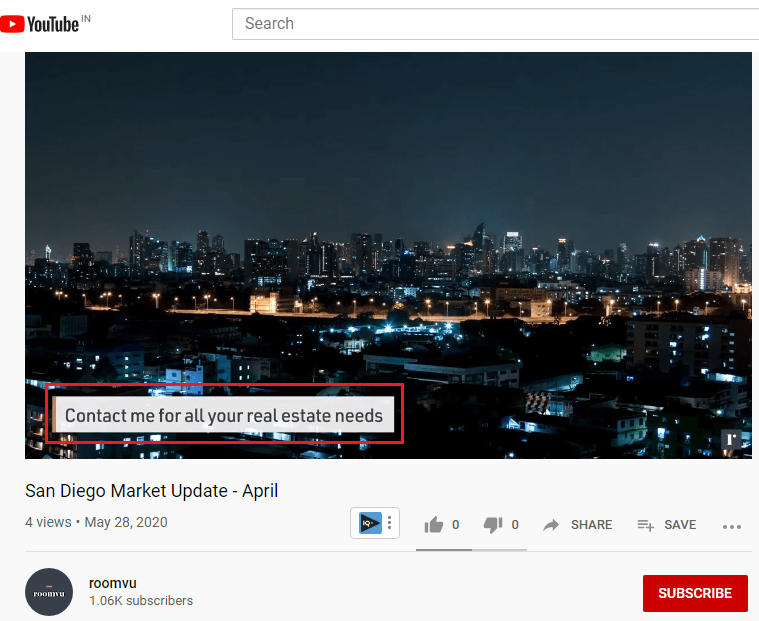Screen dimensions: 759x621
Task: Click the thumbs up like icon
Action: pyautogui.click(x=434, y=525)
